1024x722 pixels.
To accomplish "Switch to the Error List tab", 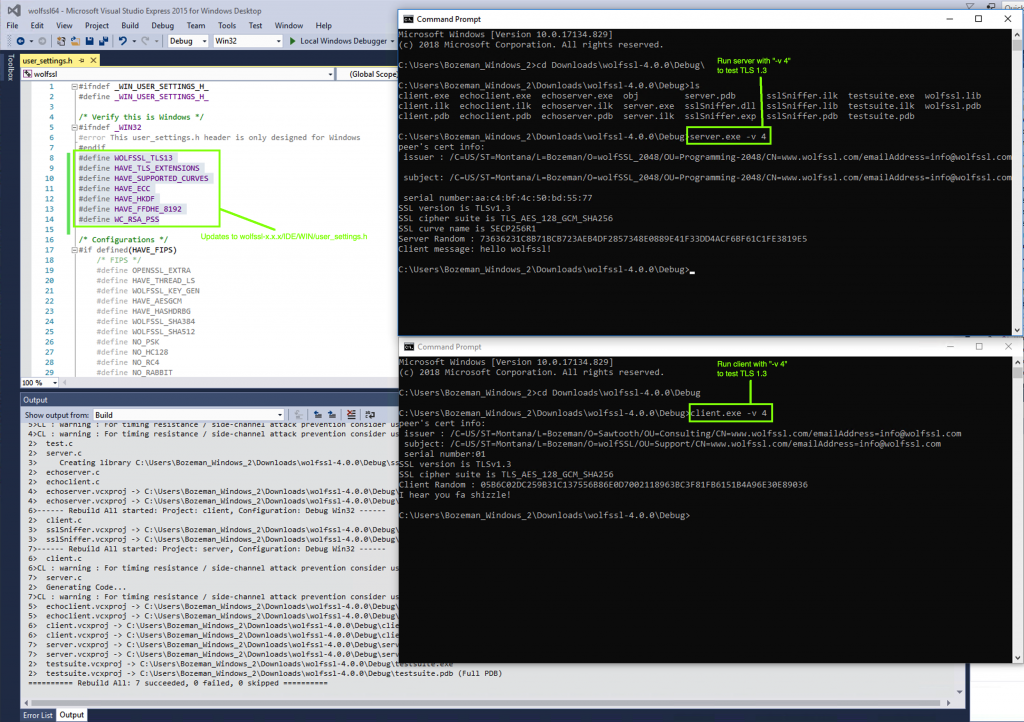I will (38, 715).
